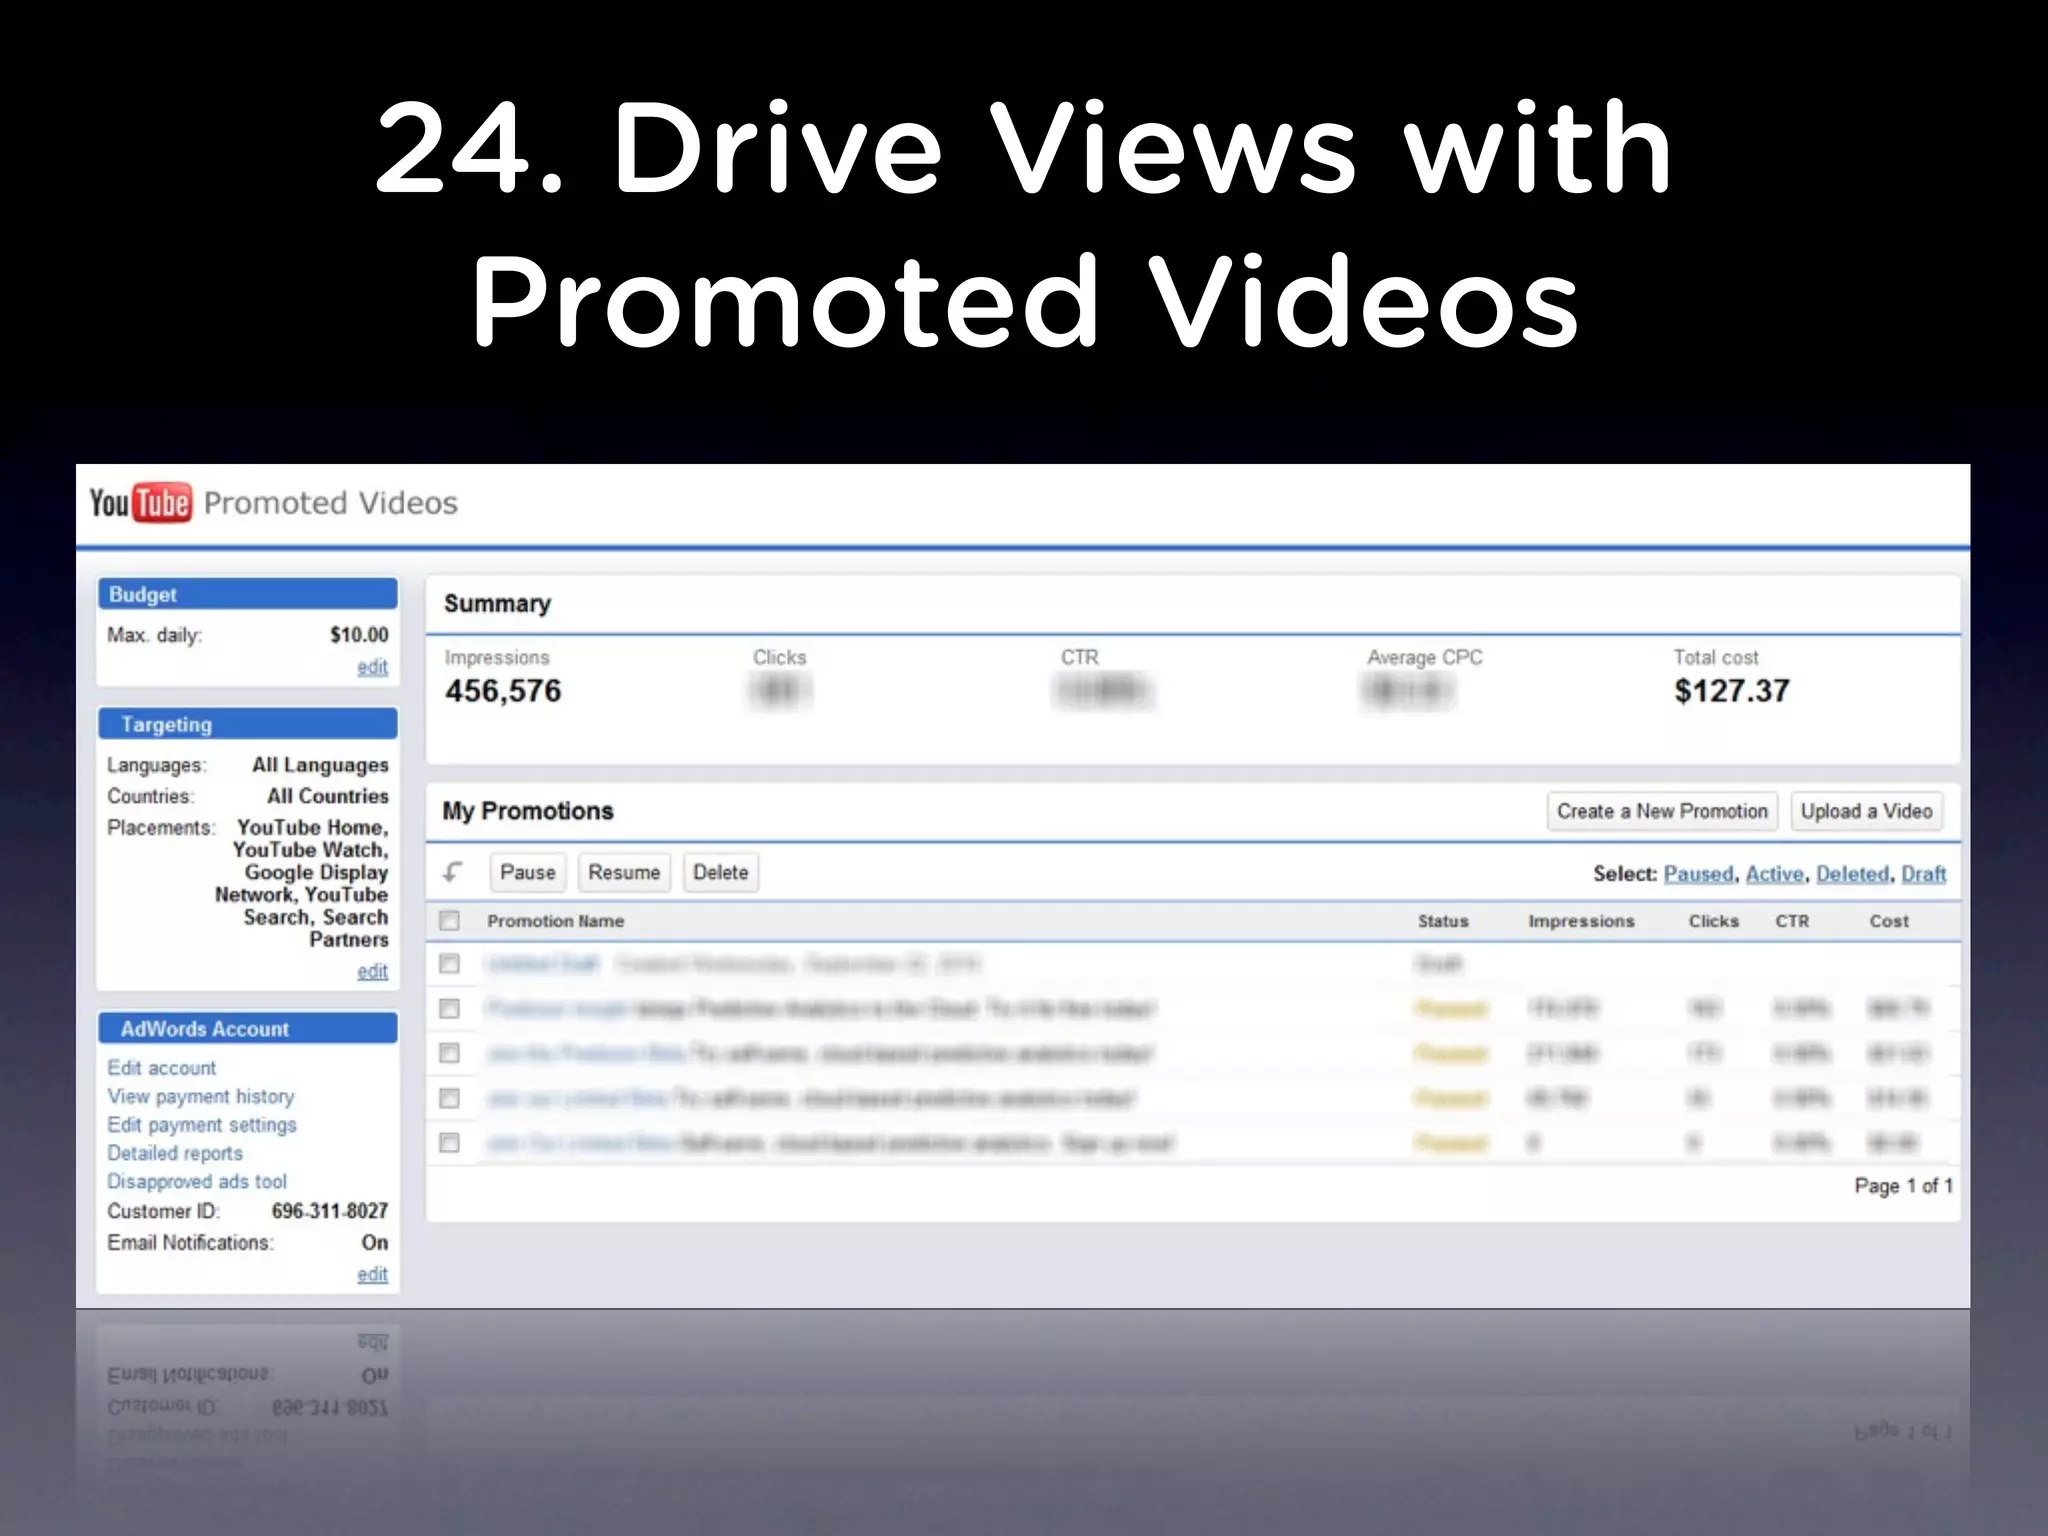Open View payment history link

[201, 1096]
